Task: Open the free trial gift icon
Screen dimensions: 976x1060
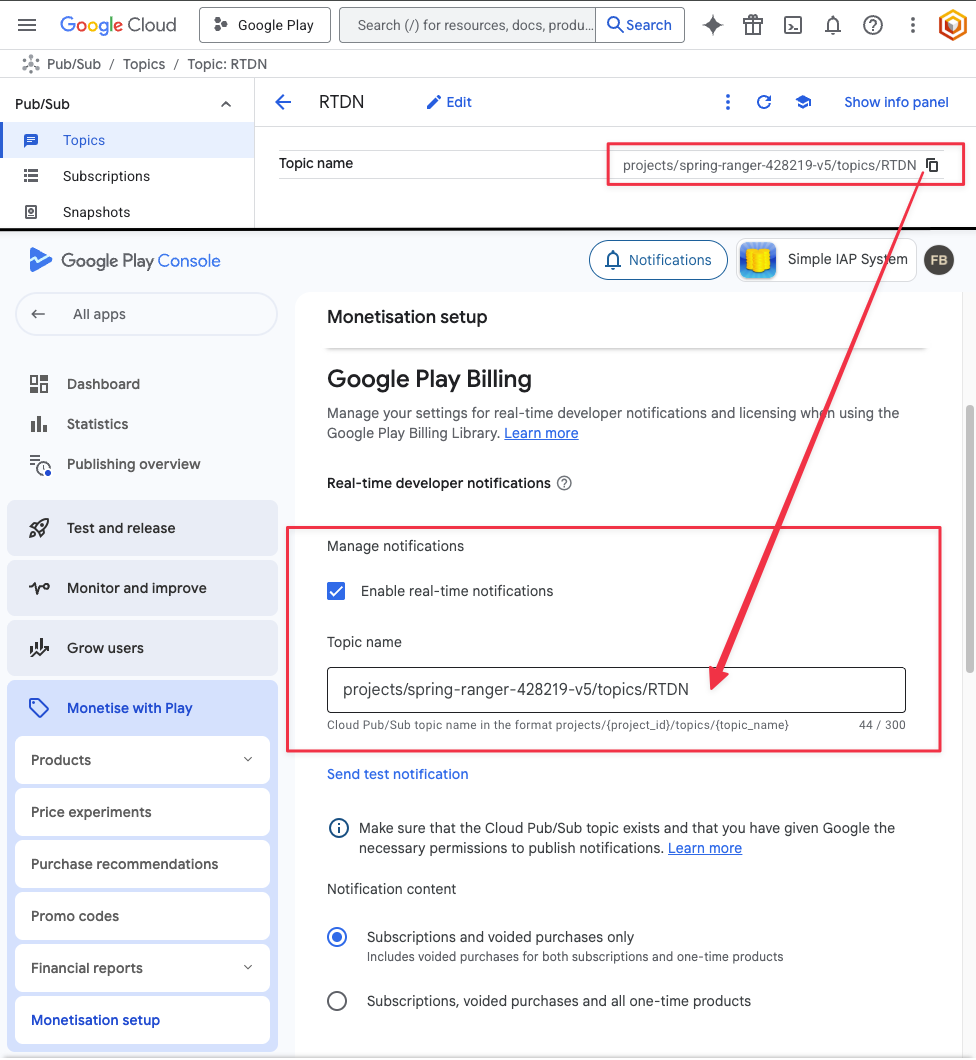Action: point(753,25)
